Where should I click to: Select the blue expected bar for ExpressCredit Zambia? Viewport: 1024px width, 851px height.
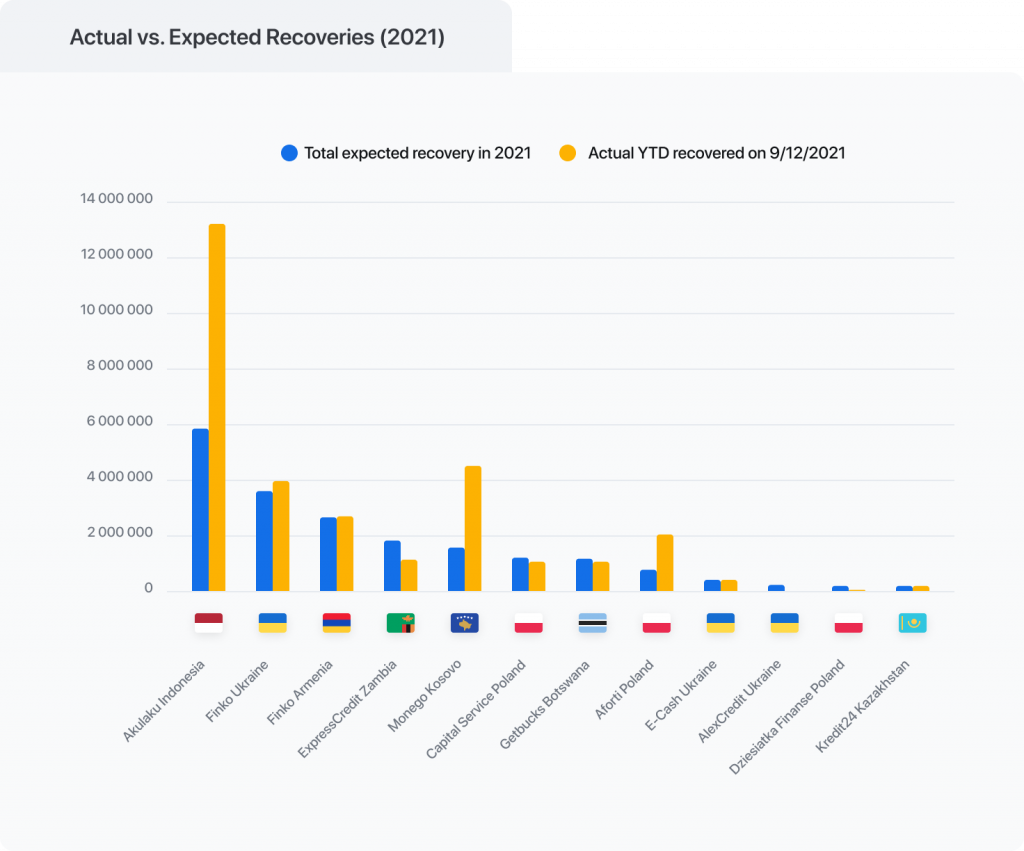tap(392, 566)
